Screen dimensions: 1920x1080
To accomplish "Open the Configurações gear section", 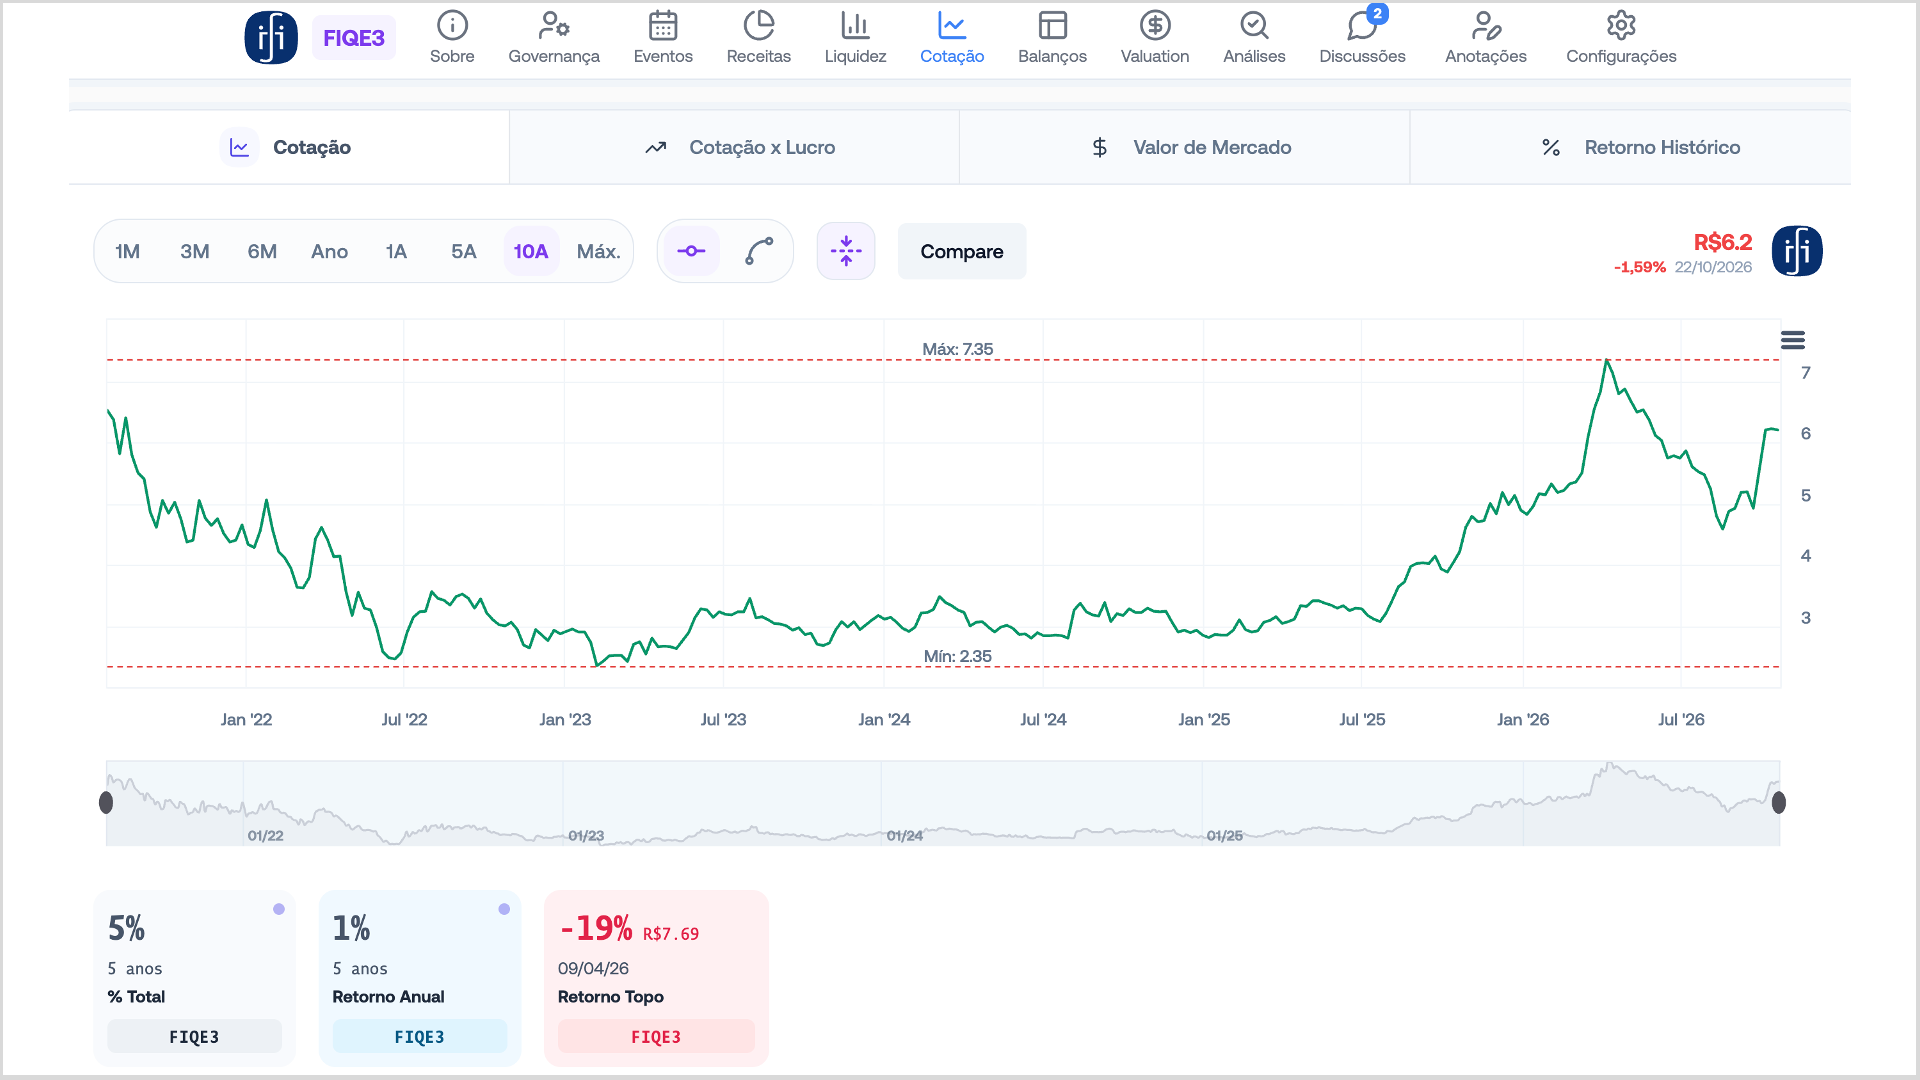I will tap(1621, 38).
